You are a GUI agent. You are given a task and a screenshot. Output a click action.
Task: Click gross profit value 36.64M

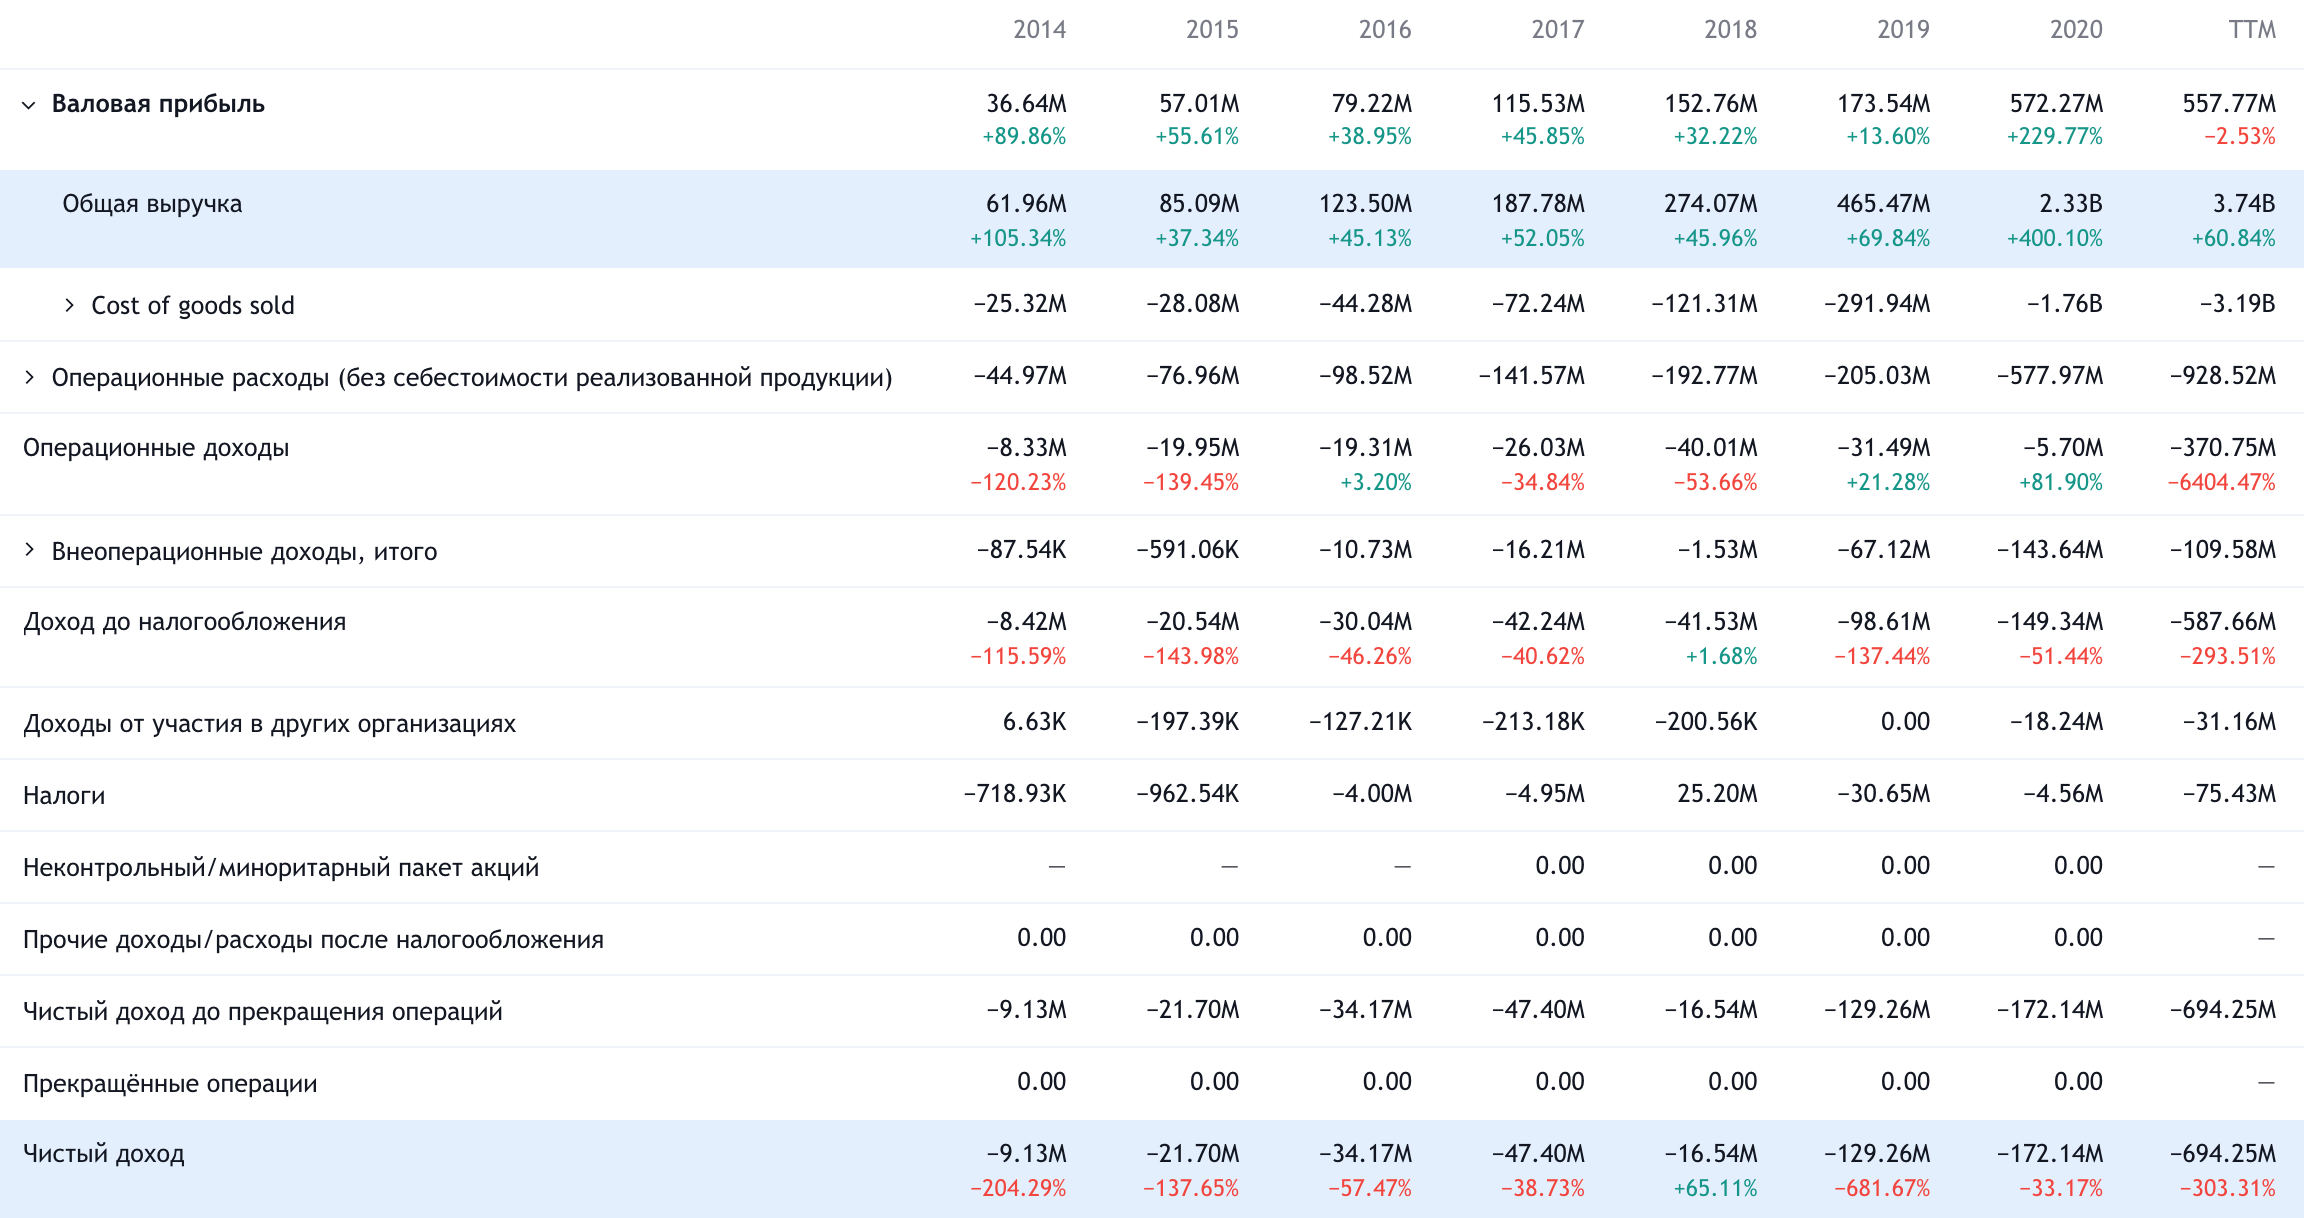point(1026,104)
